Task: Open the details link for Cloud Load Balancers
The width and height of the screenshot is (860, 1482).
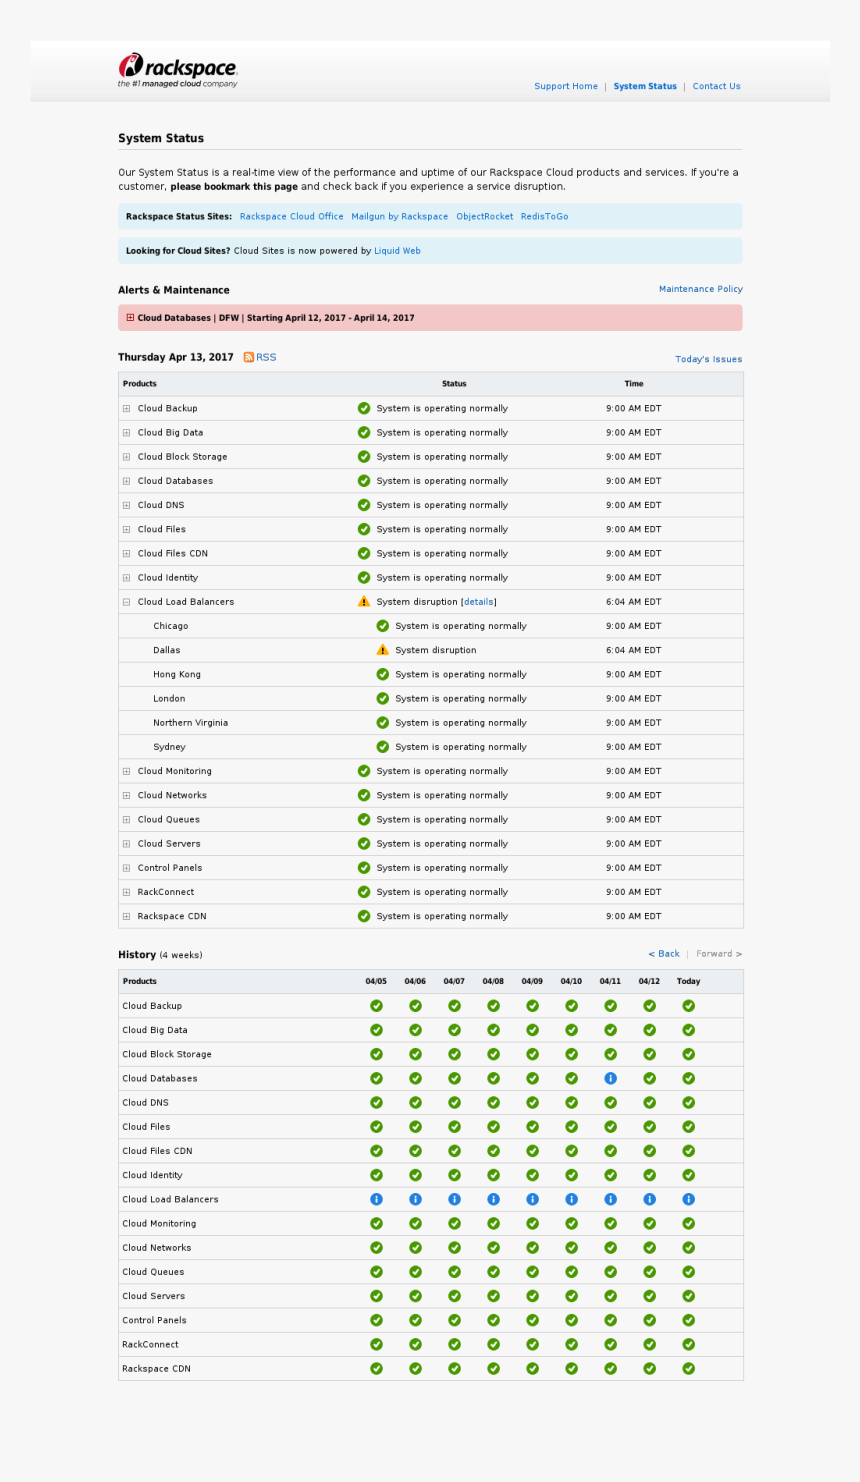Action: point(478,601)
